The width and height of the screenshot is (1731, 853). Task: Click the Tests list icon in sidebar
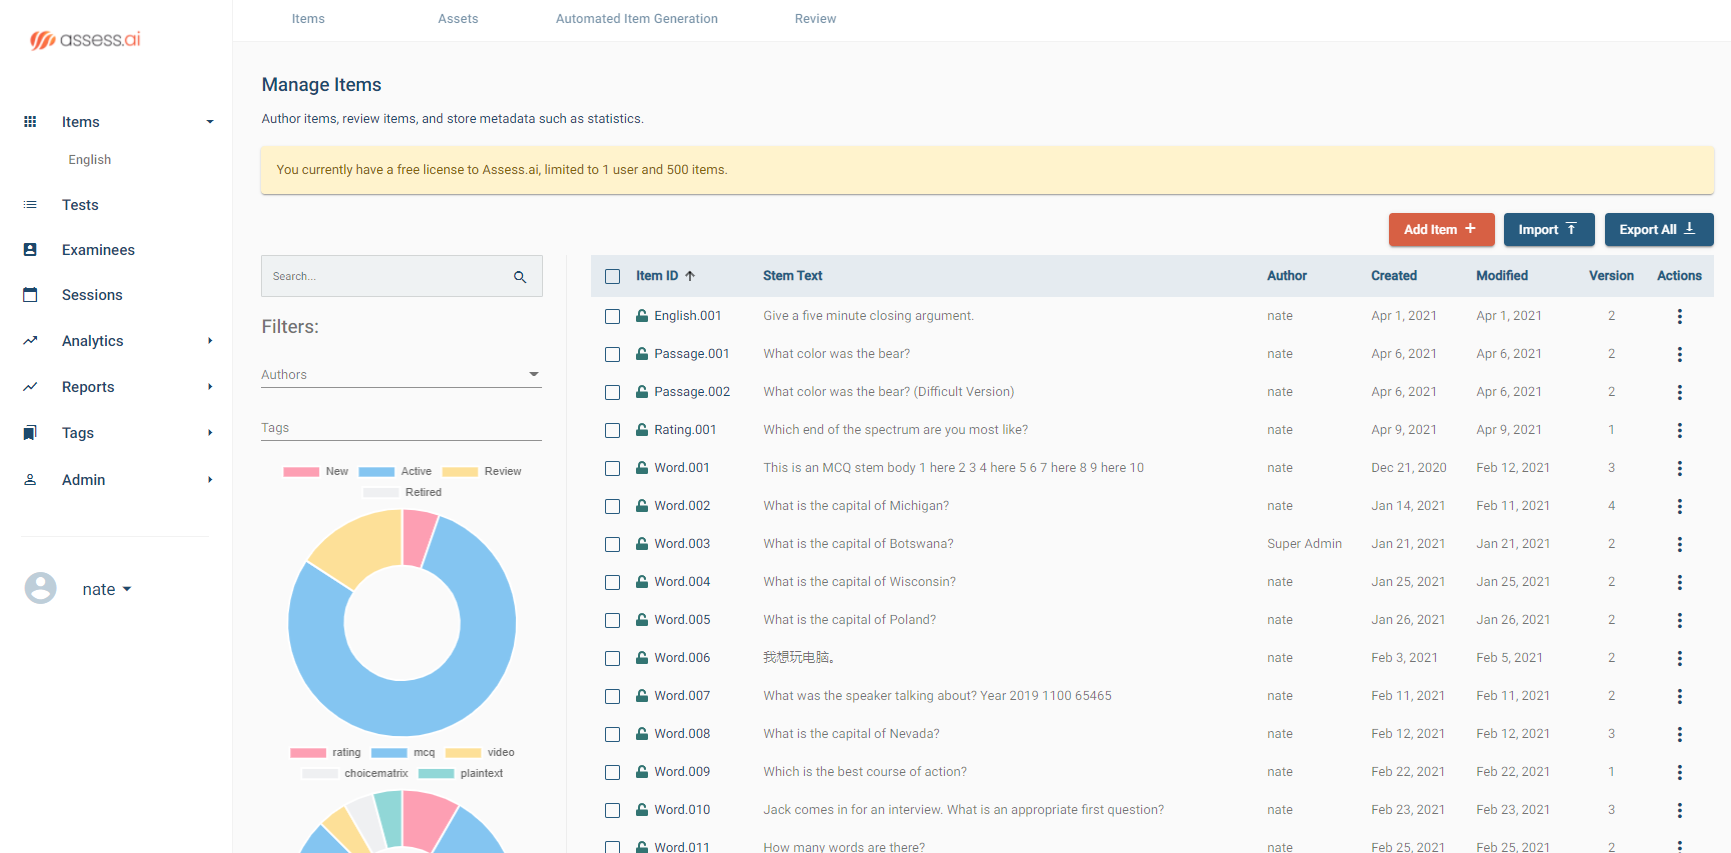(30, 205)
